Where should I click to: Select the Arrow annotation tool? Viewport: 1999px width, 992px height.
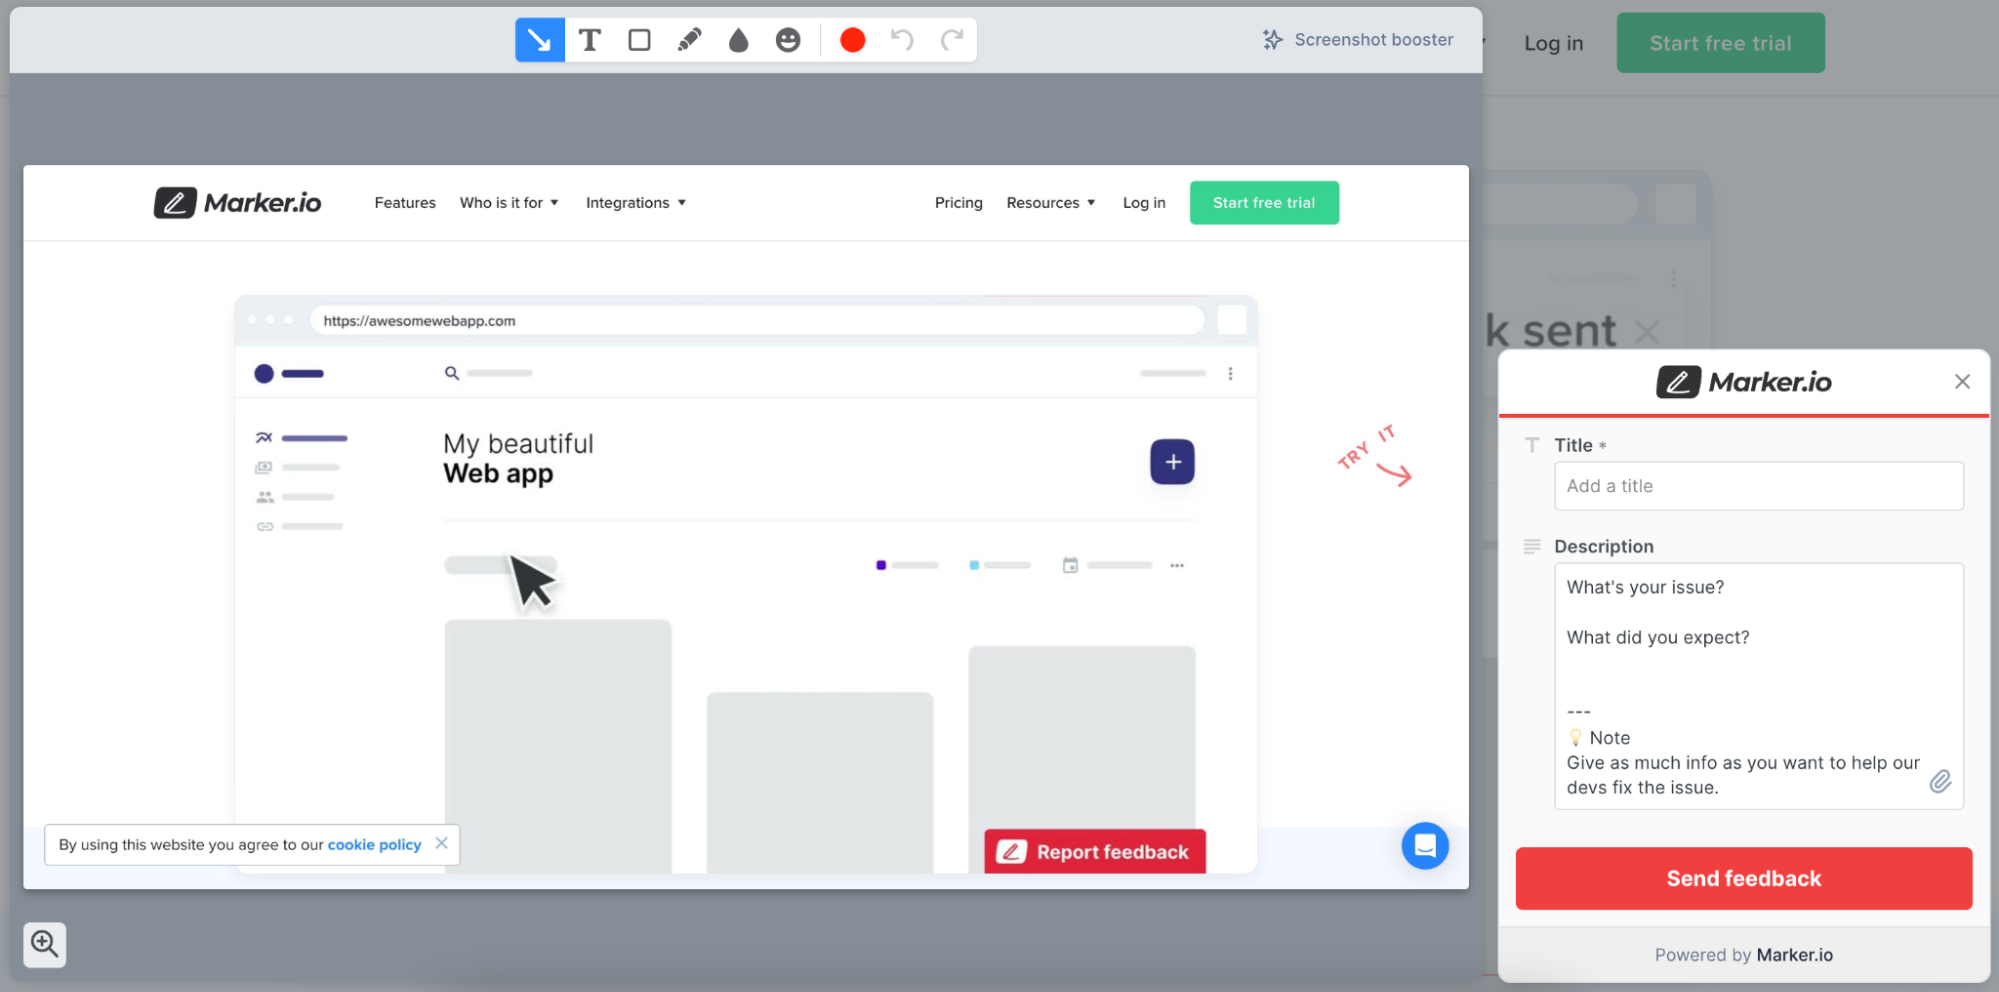(540, 40)
